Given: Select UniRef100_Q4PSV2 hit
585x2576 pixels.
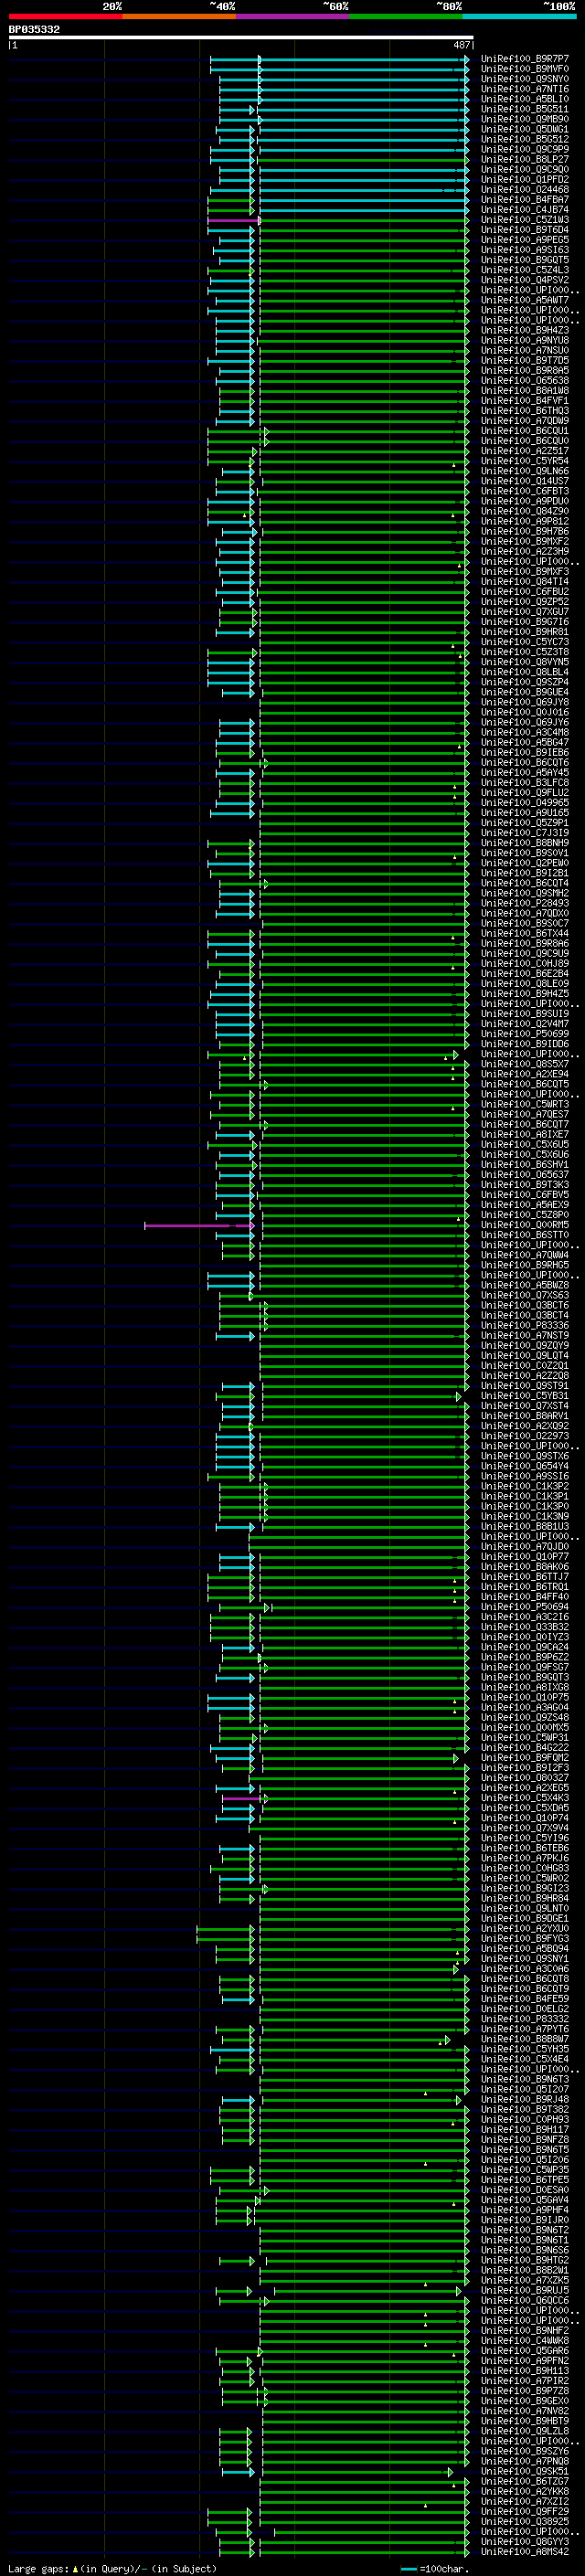Looking at the screenshot, I should click(525, 280).
